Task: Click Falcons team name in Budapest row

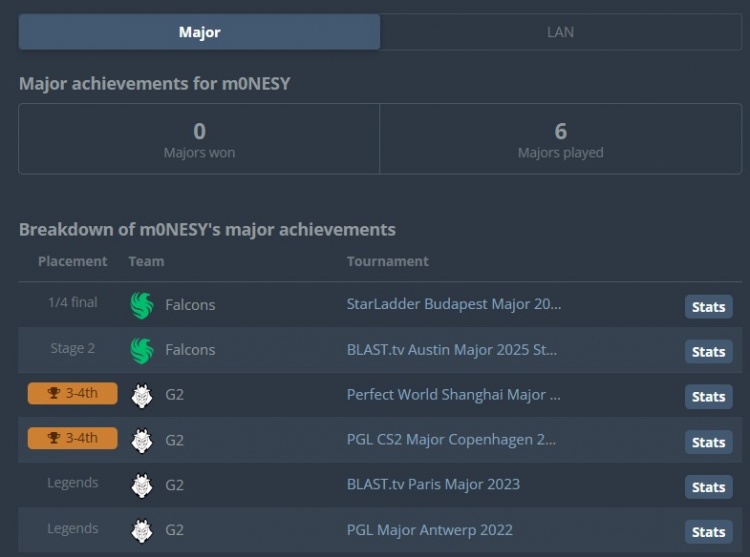Action: pos(190,305)
